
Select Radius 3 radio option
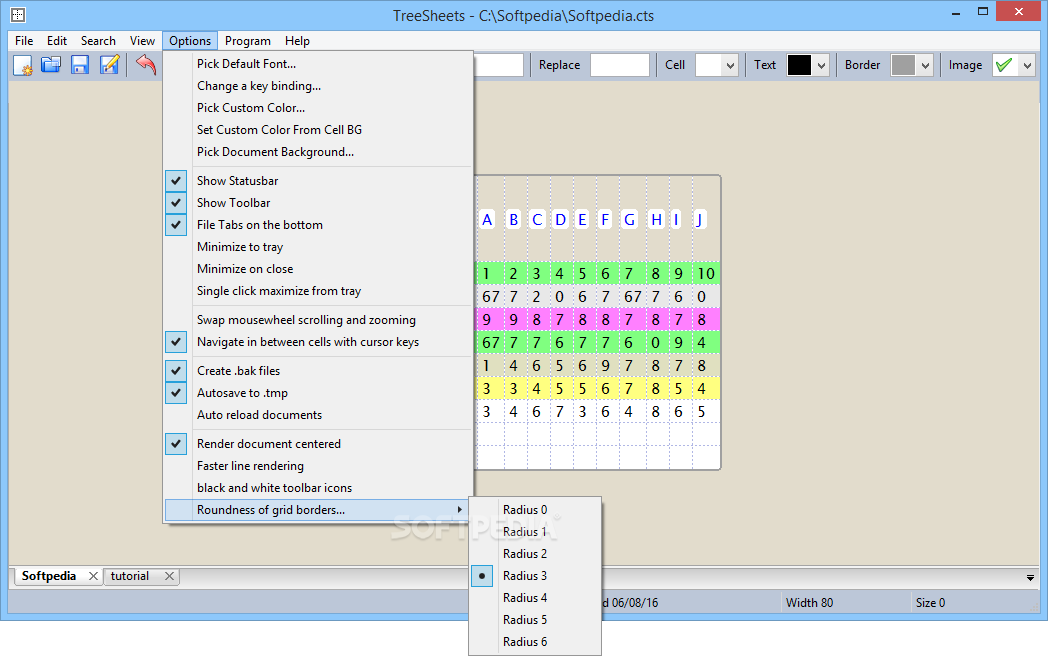[535, 576]
